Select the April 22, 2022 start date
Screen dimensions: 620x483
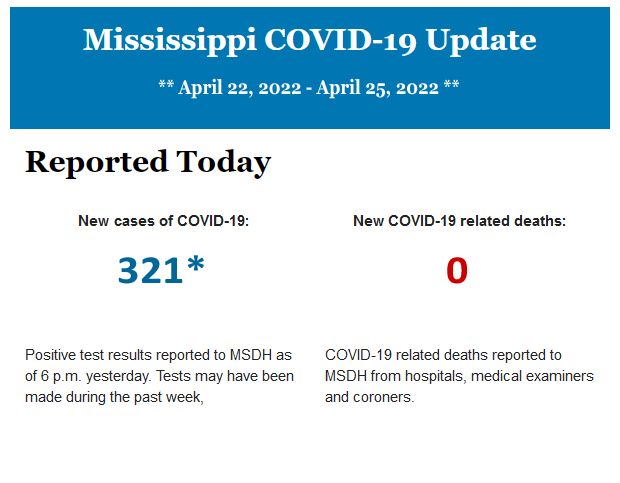[x=240, y=87]
